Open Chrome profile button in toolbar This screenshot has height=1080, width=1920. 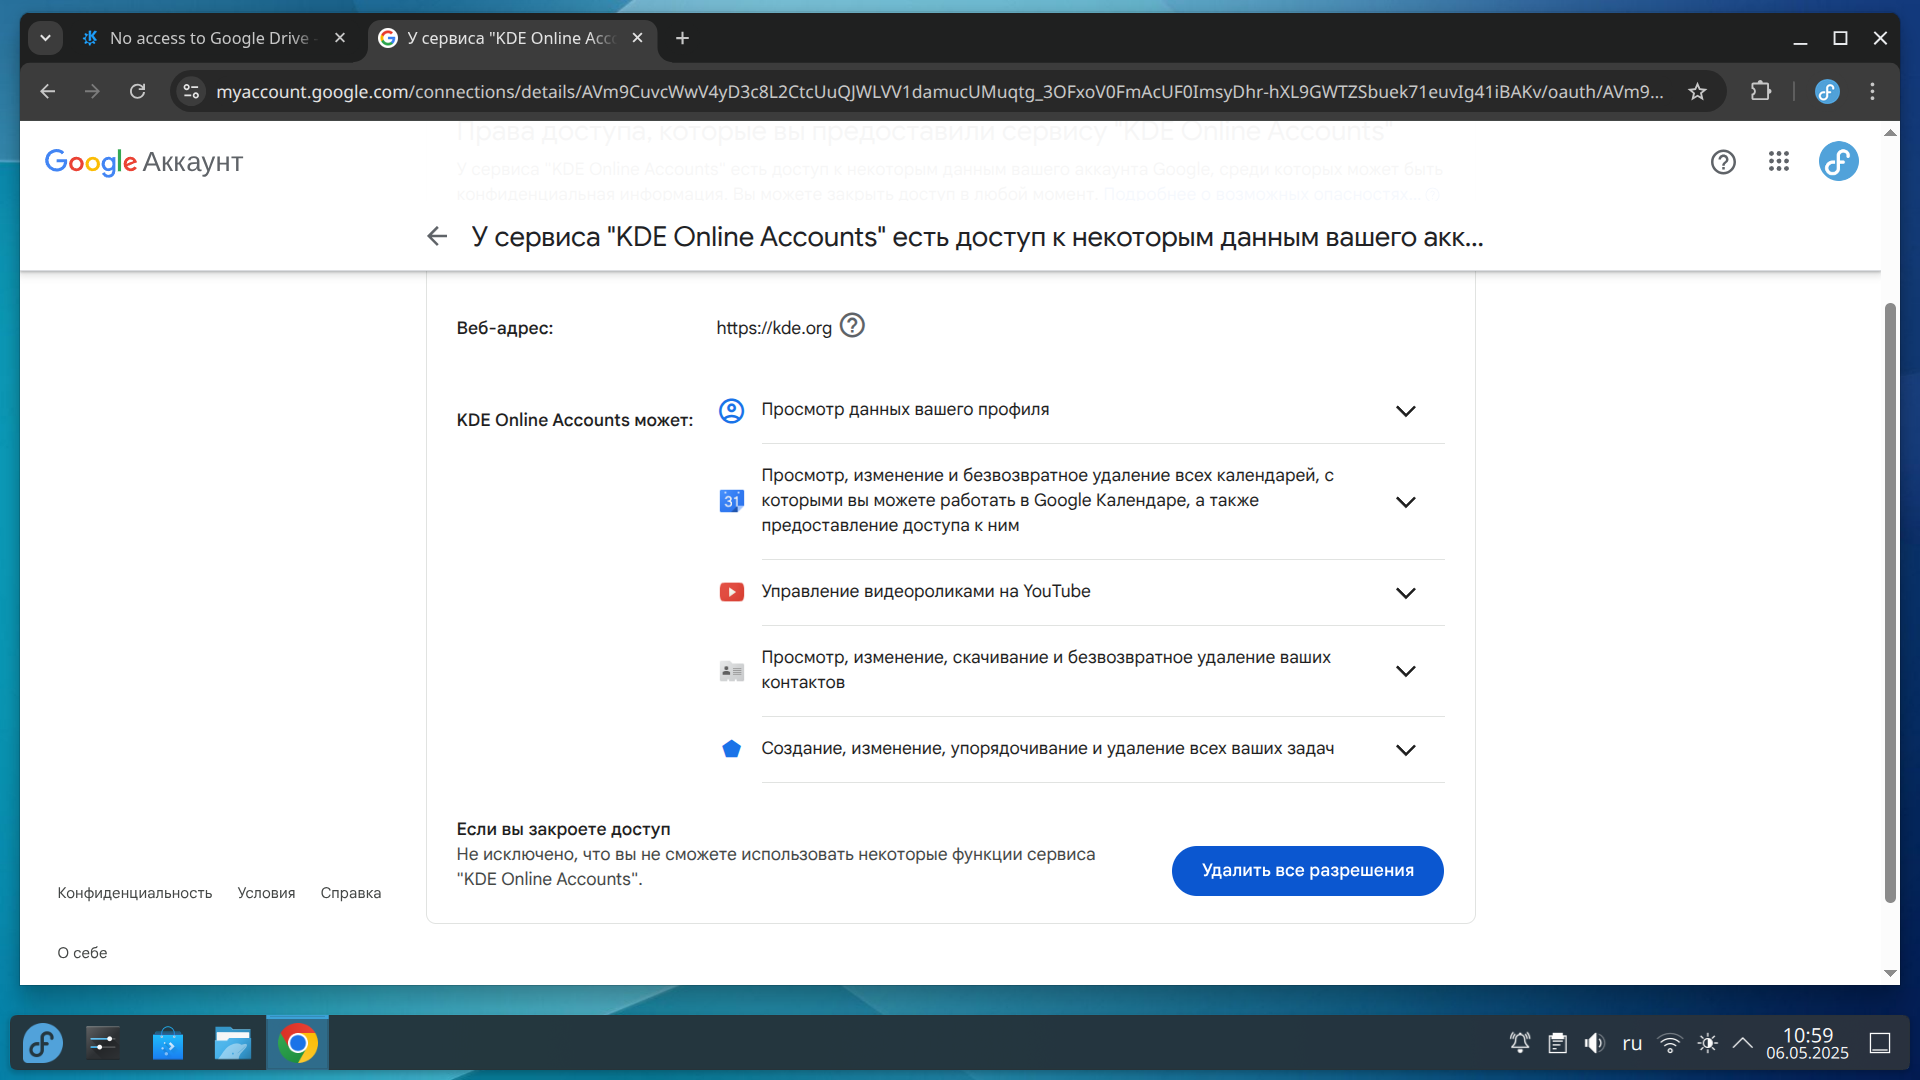(1827, 91)
